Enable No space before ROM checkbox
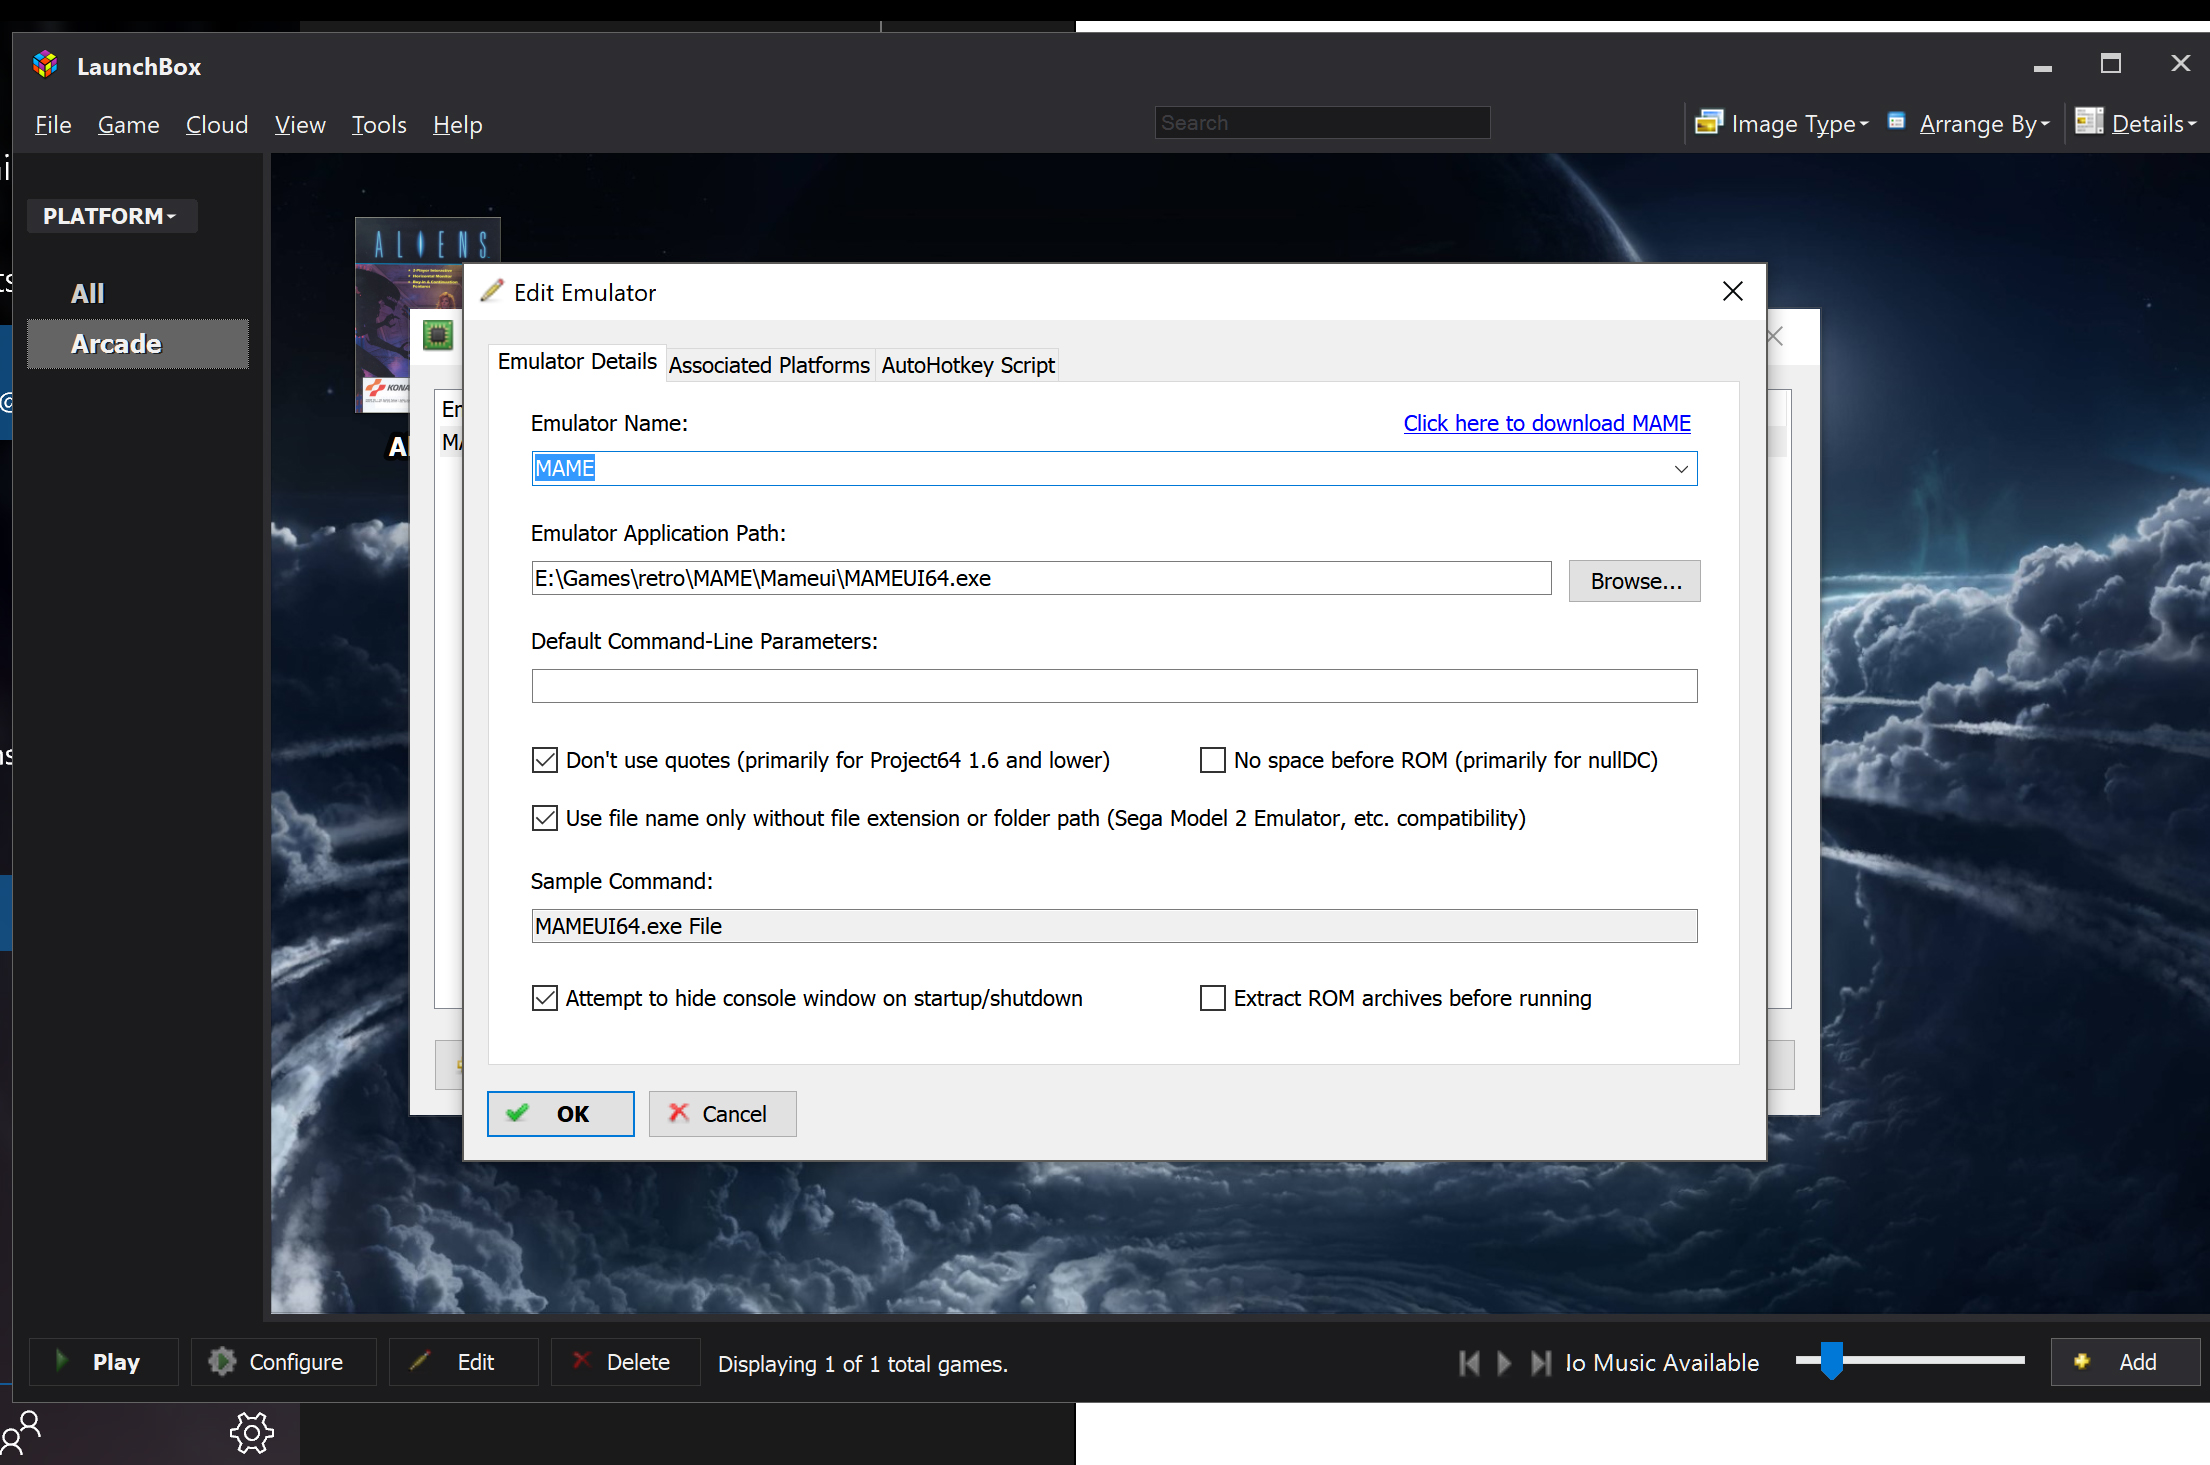The height and width of the screenshot is (1465, 2210). click(1213, 761)
